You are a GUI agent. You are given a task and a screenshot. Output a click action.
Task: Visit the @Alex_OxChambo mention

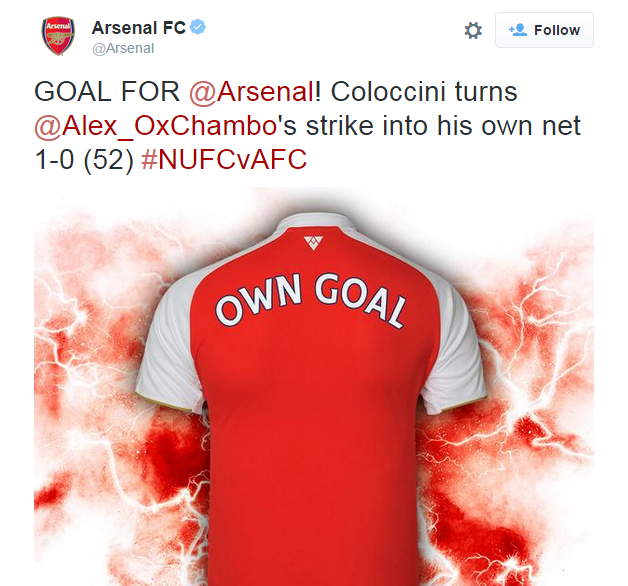click(155, 126)
